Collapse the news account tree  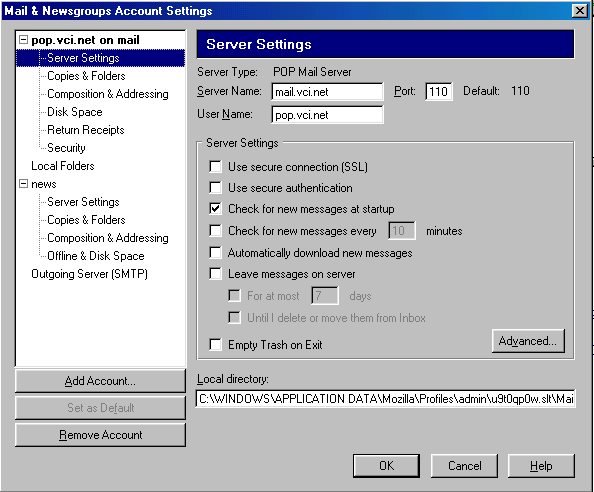point(23,184)
